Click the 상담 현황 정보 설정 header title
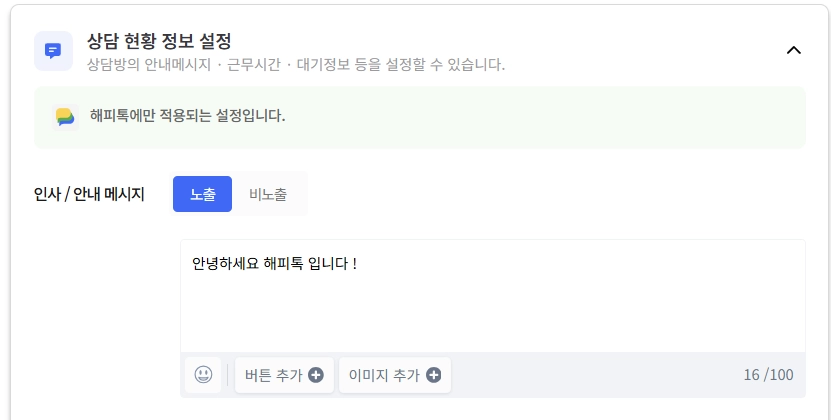 pyautogui.click(x=159, y=41)
